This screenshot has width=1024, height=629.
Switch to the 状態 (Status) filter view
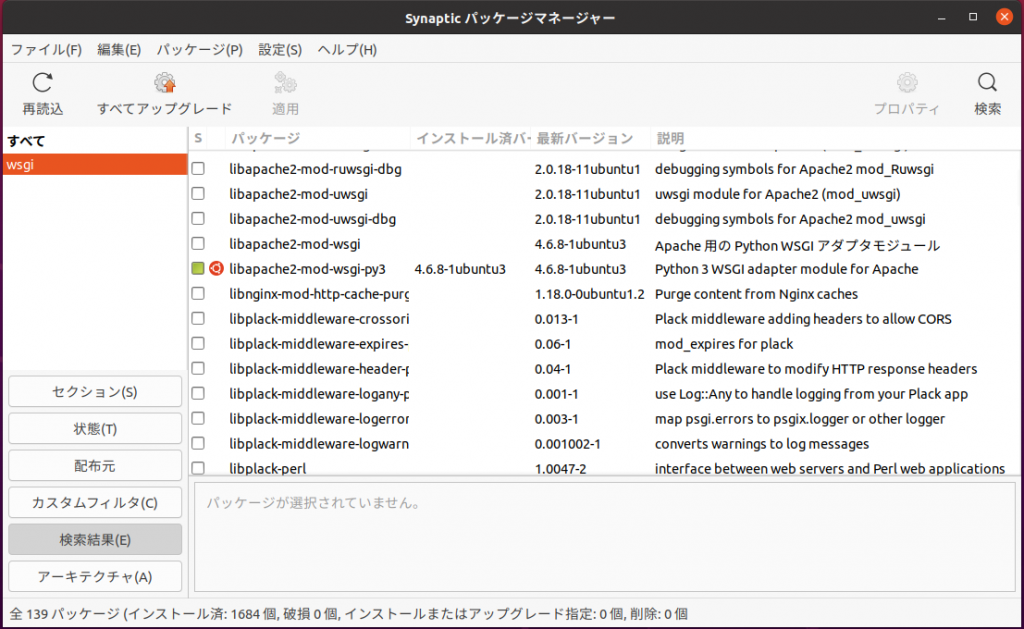click(95, 428)
